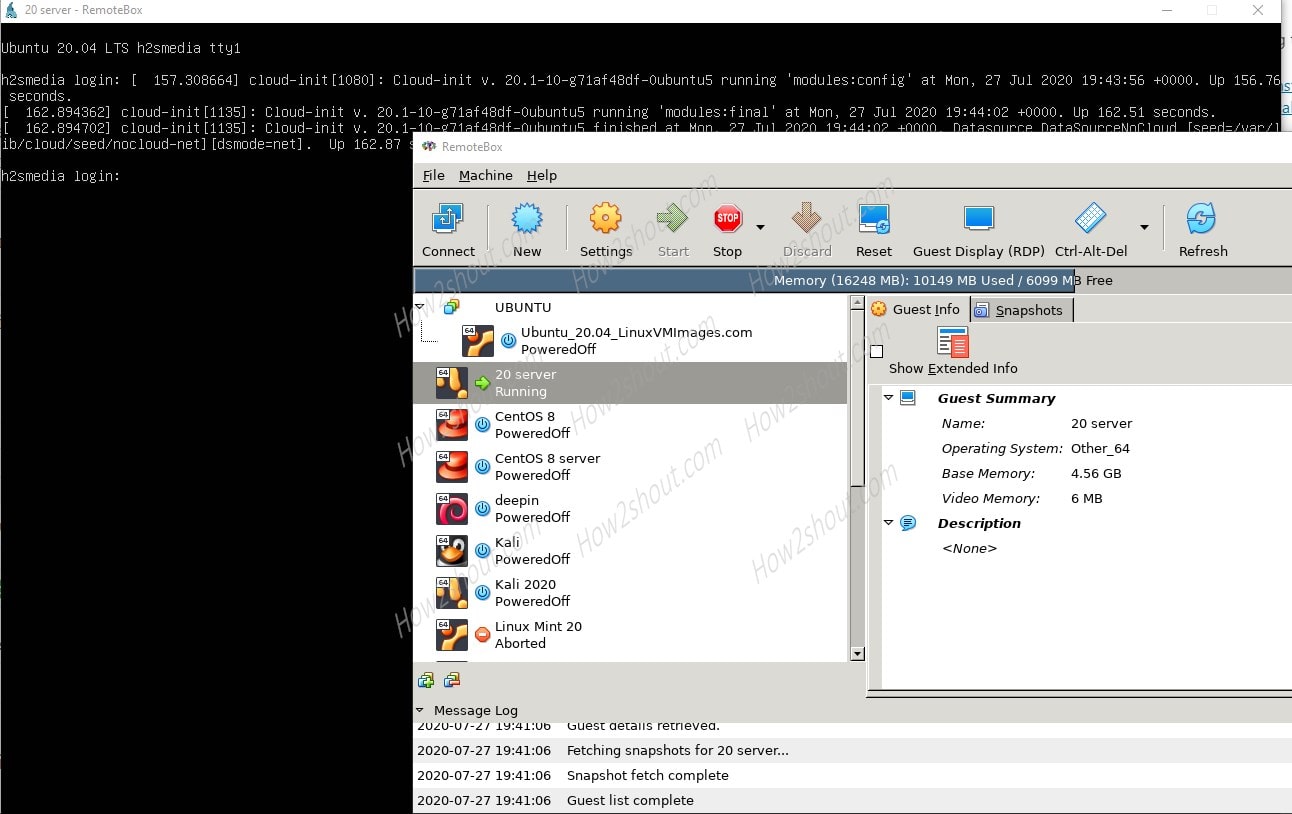Image resolution: width=1292 pixels, height=814 pixels.
Task: Open the Help menu
Action: click(542, 175)
